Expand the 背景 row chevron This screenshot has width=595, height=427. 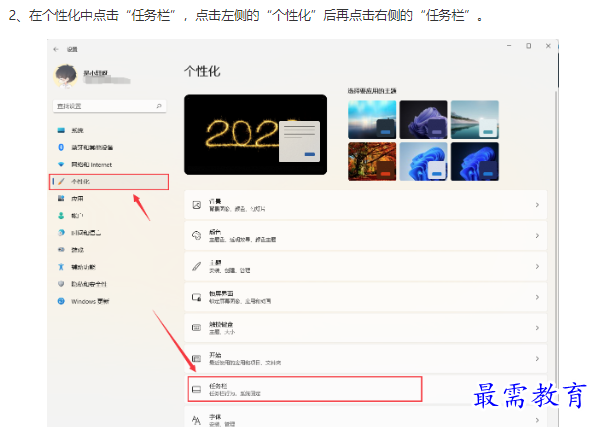point(537,205)
